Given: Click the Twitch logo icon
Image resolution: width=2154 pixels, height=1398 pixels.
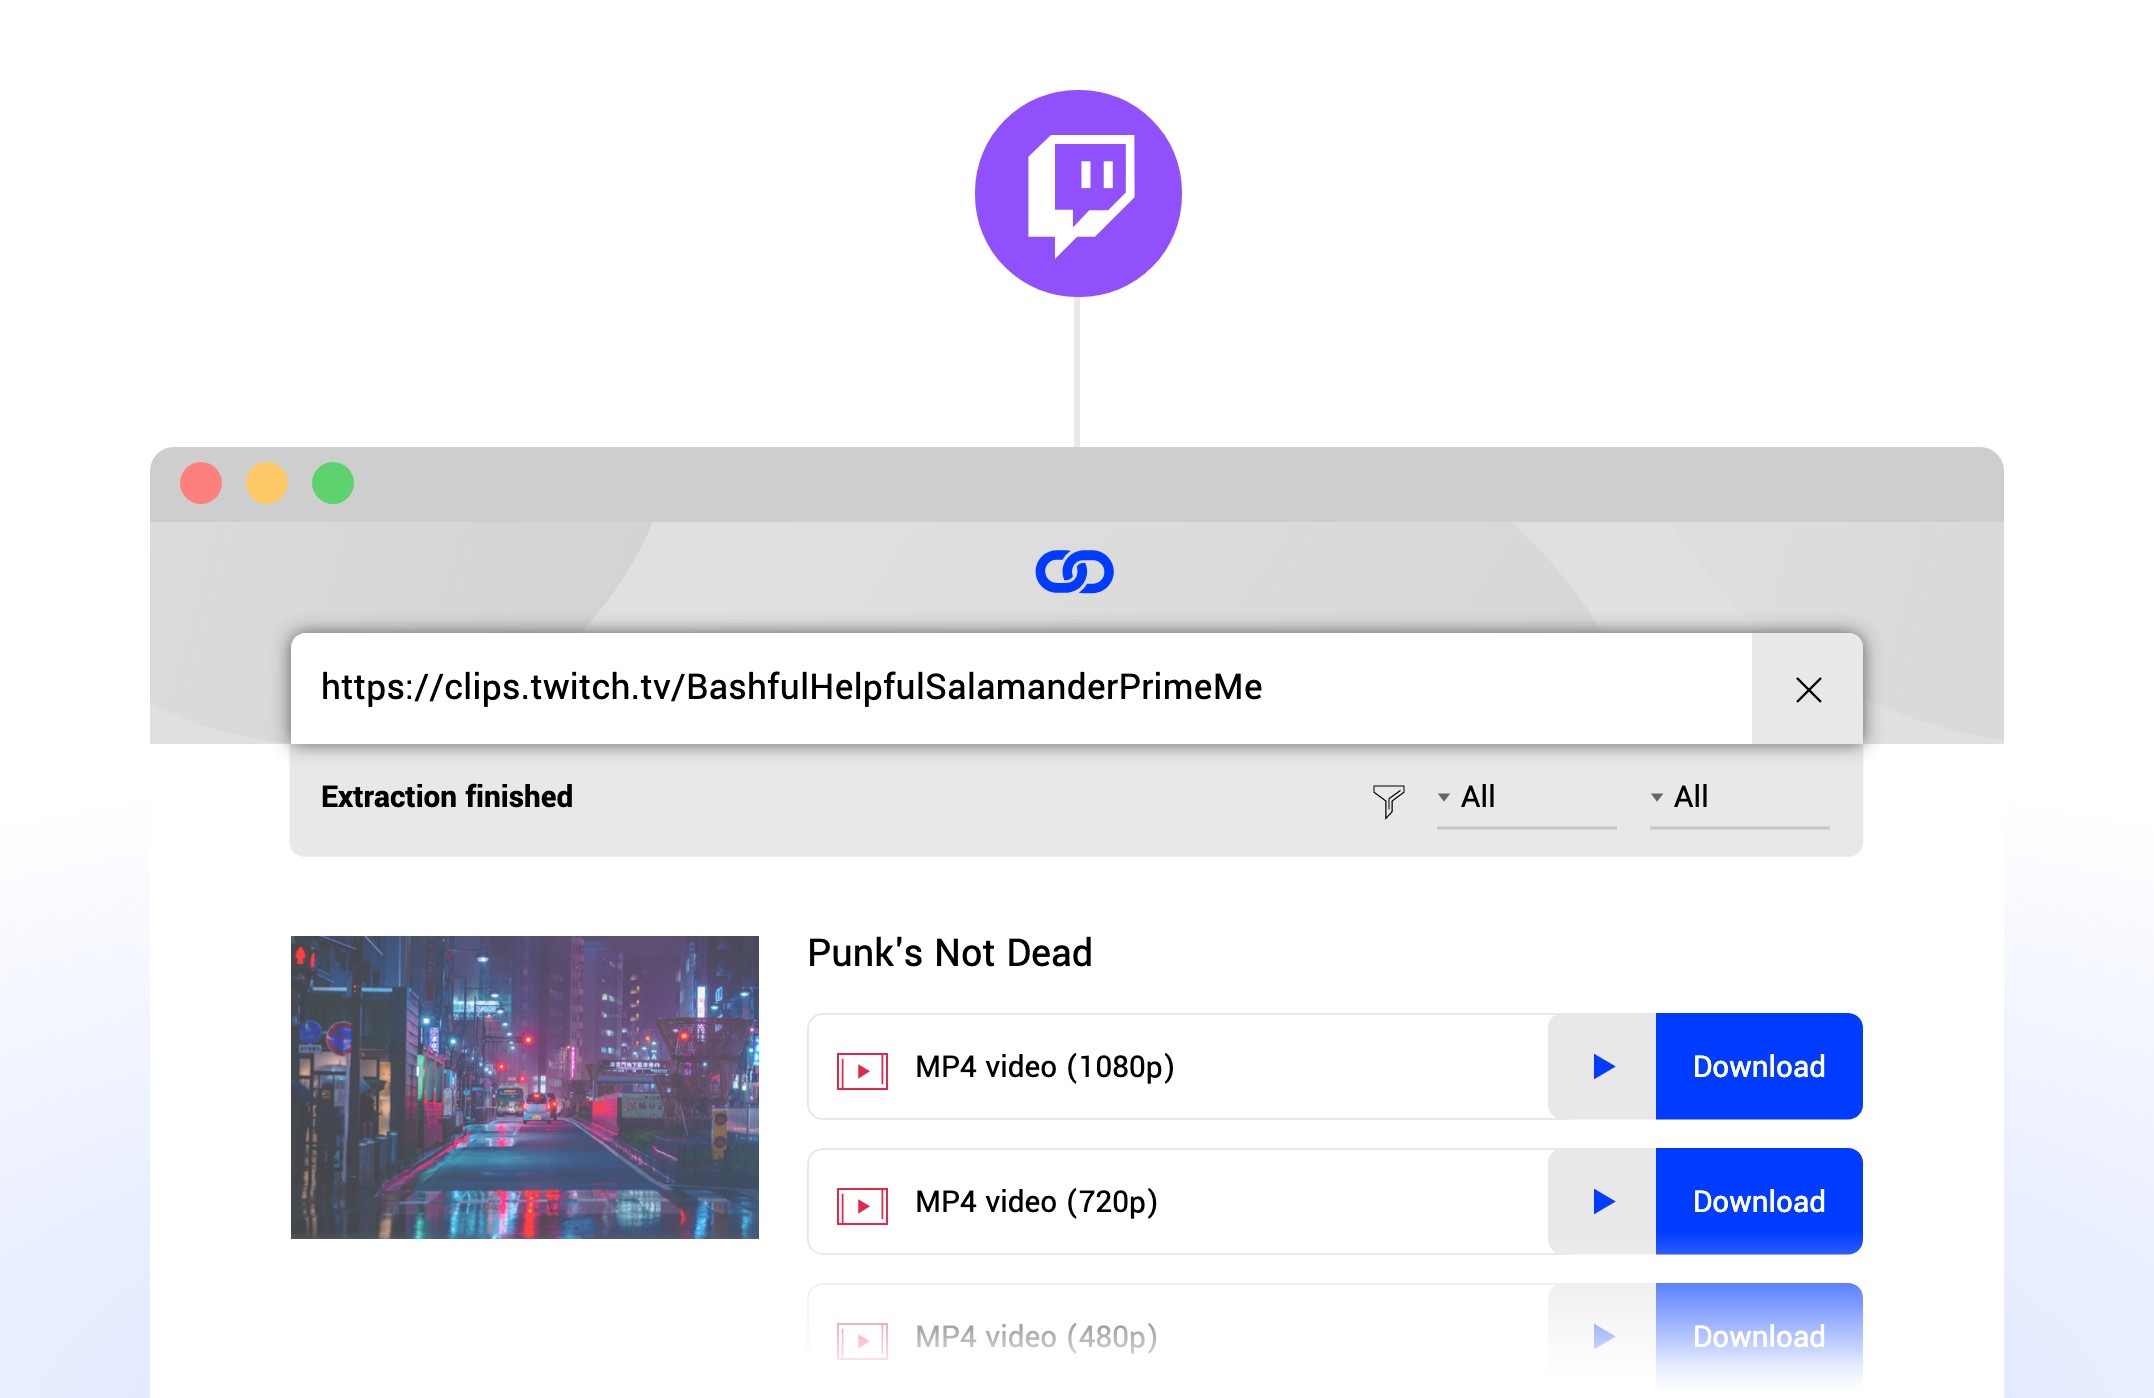Looking at the screenshot, I should pos(1078,193).
